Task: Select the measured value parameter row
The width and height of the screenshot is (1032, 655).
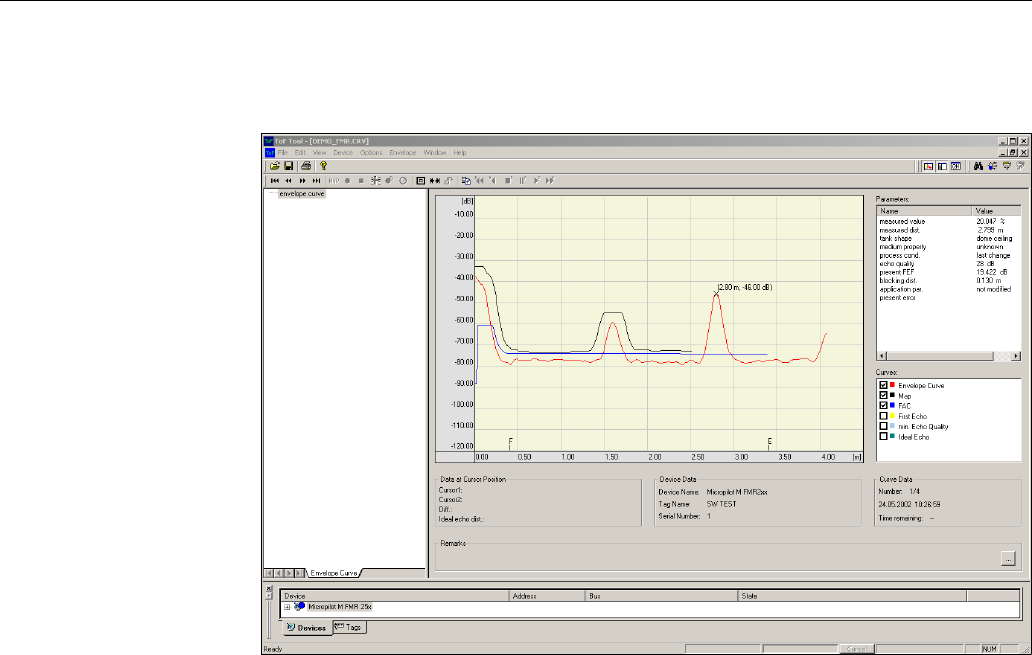Action: pos(948,222)
